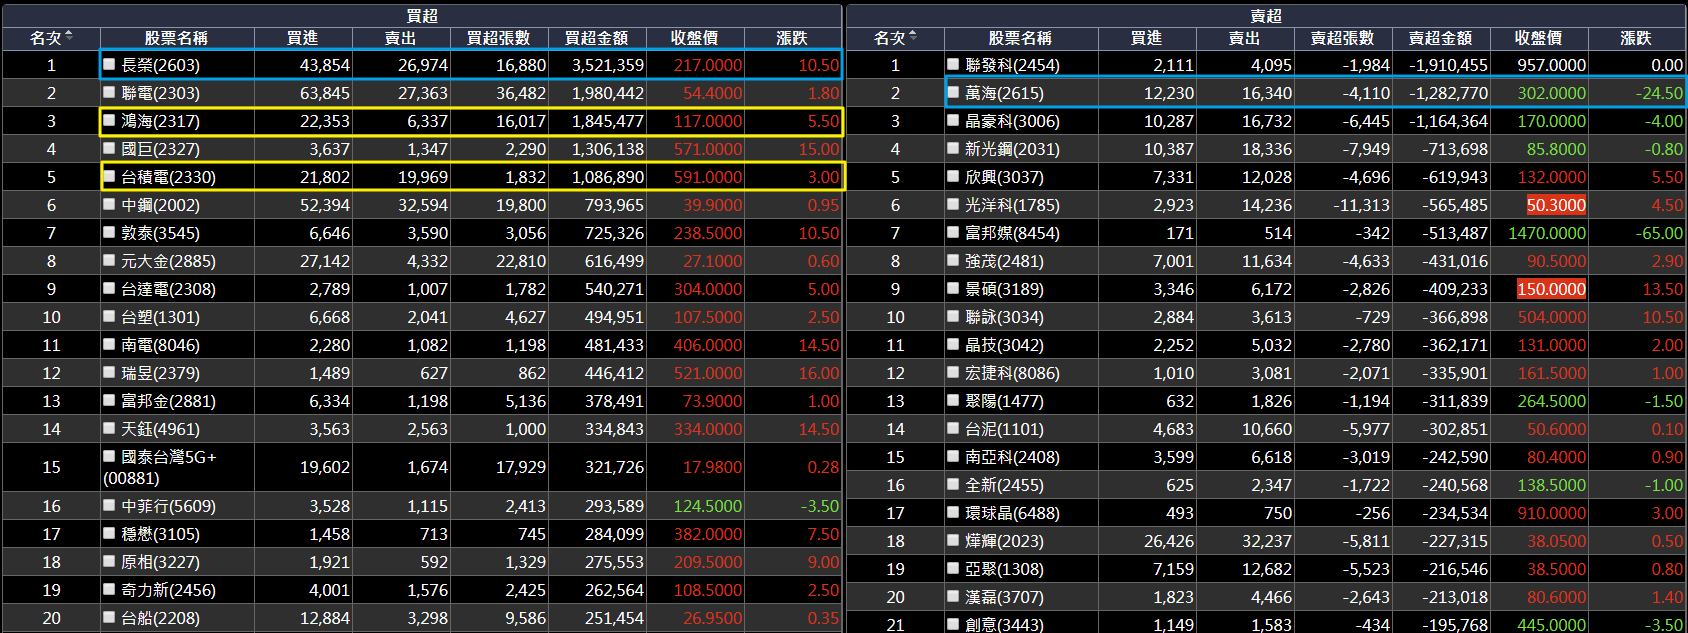
Task: Open the 亞聚(1308) stock link
Action: [x=1004, y=569]
